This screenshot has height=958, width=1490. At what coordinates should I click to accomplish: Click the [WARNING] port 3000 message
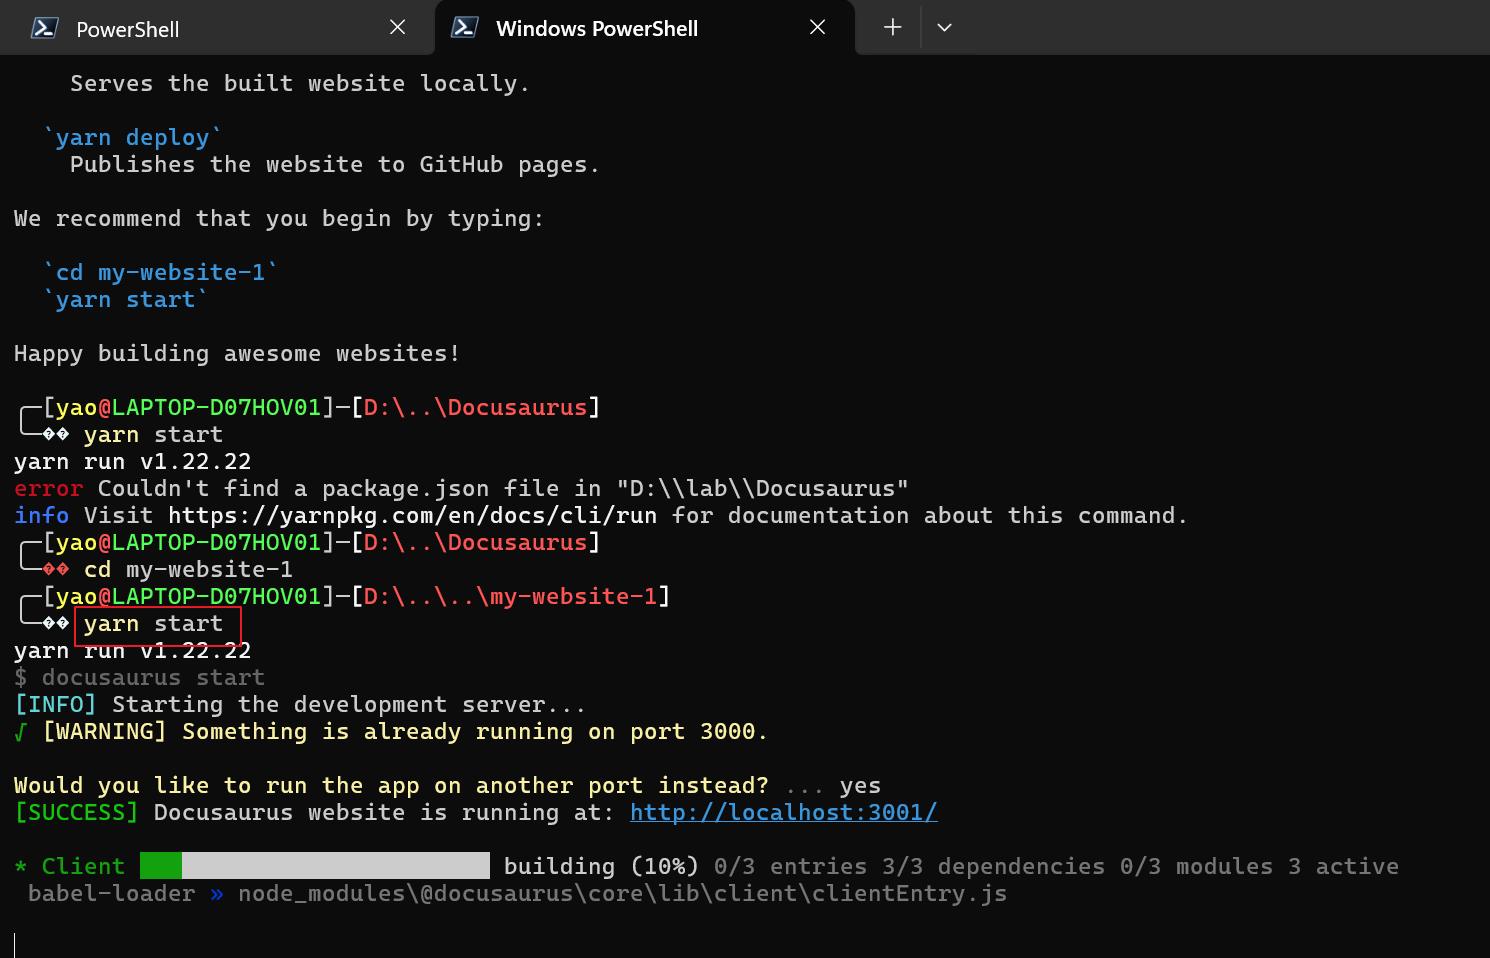click(x=405, y=731)
